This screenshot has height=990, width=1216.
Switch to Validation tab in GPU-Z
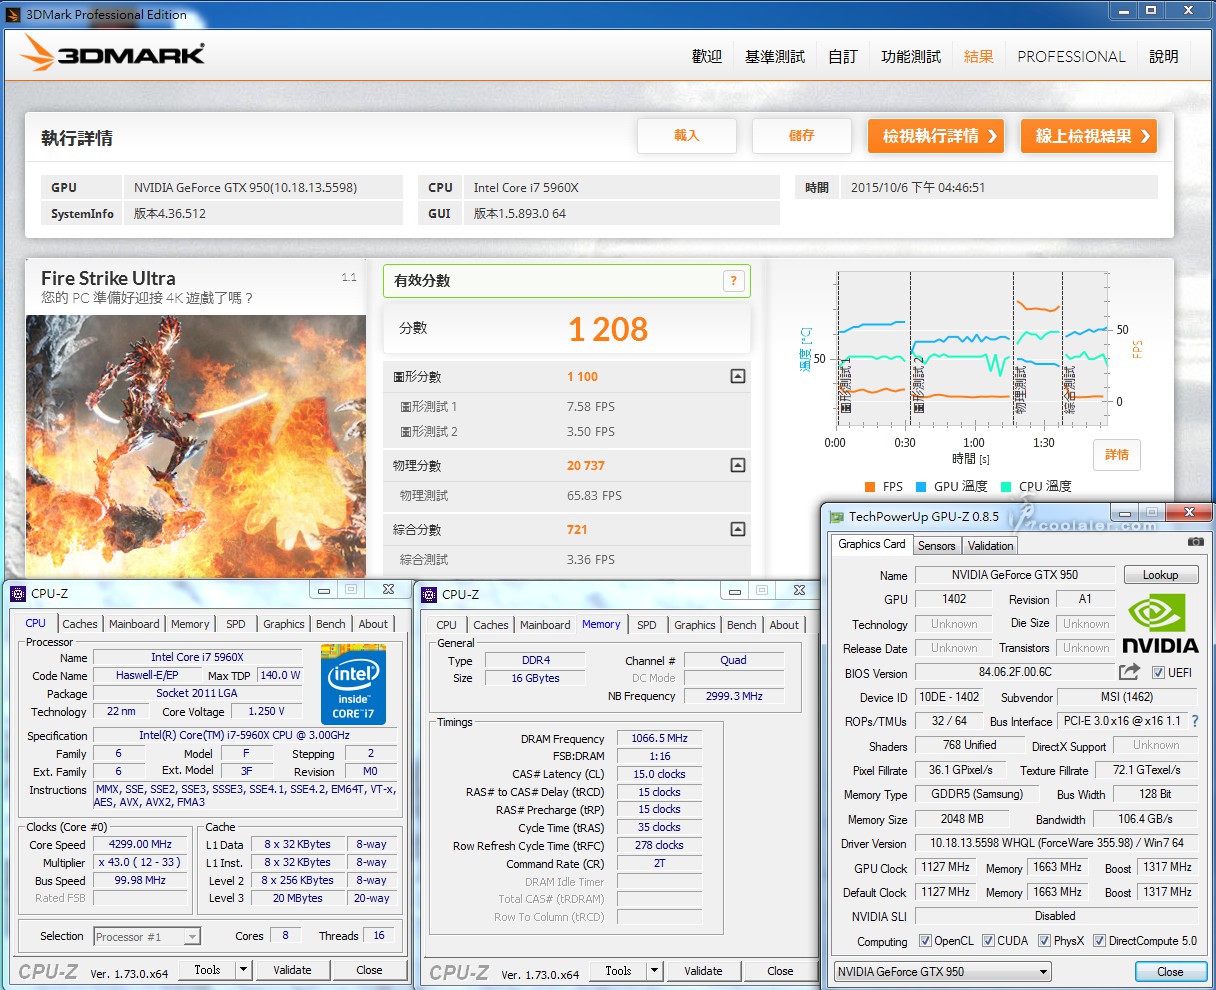990,546
